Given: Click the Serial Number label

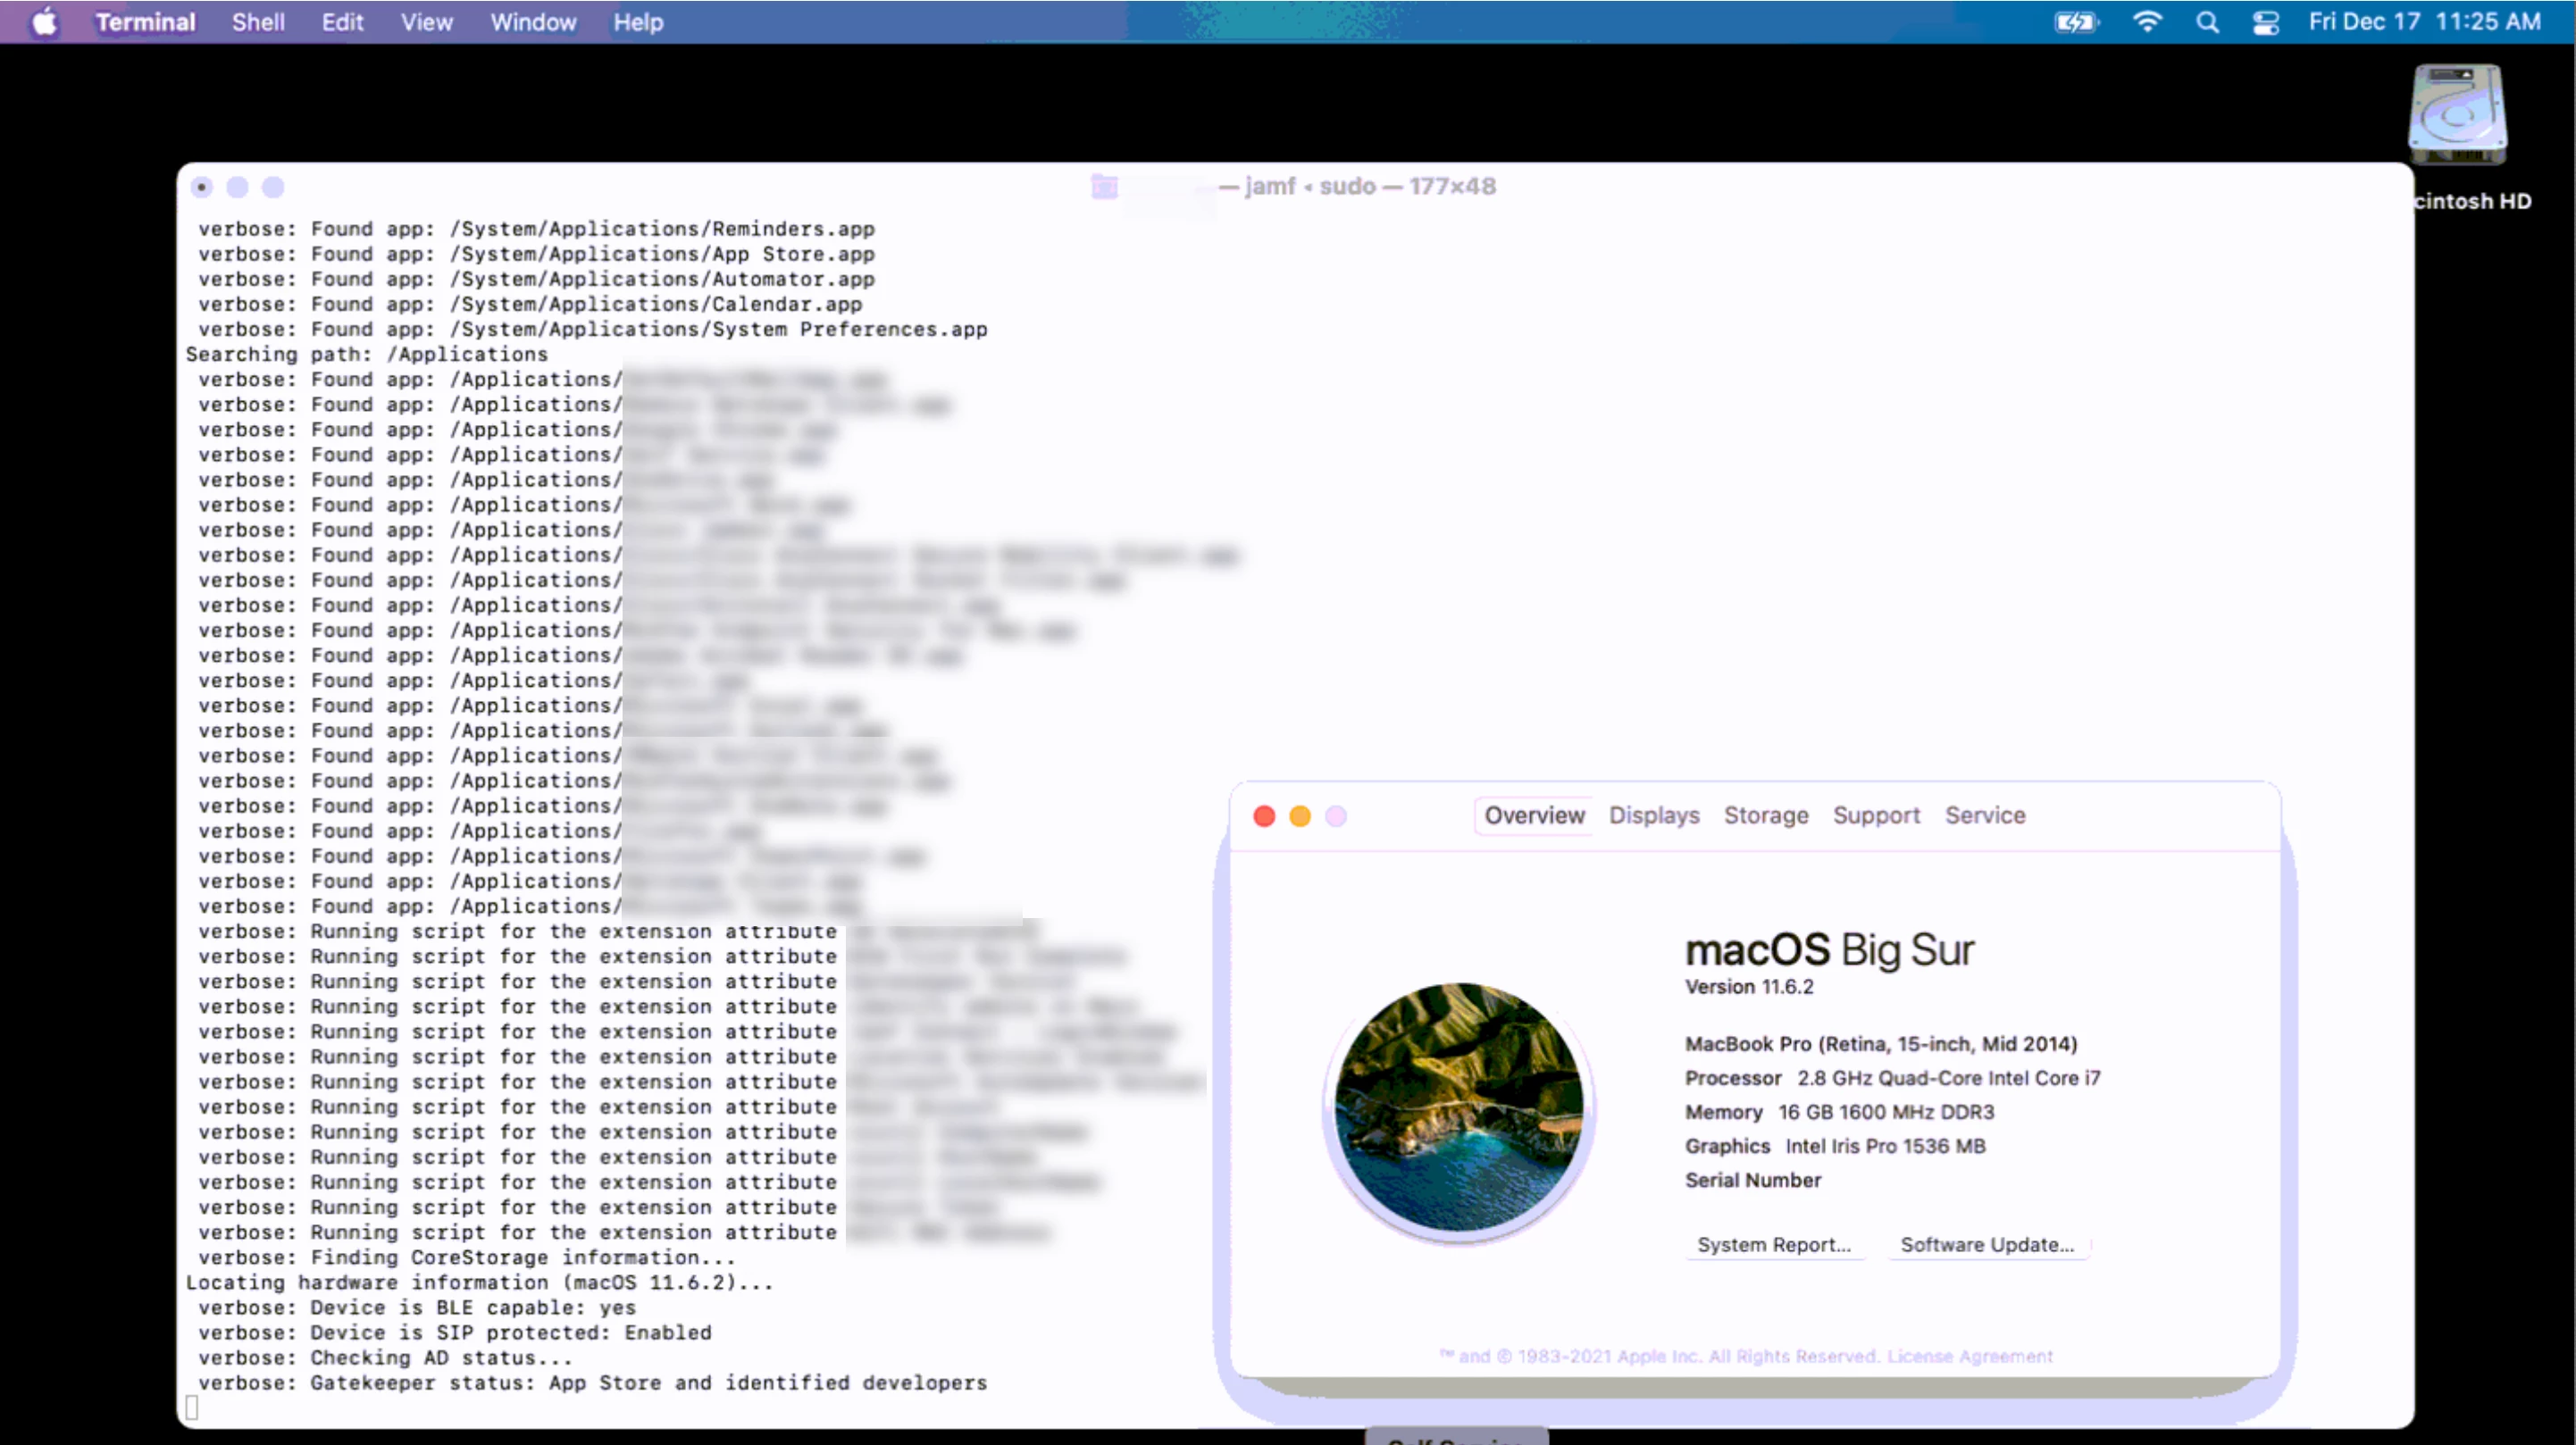Looking at the screenshot, I should tap(1753, 1180).
